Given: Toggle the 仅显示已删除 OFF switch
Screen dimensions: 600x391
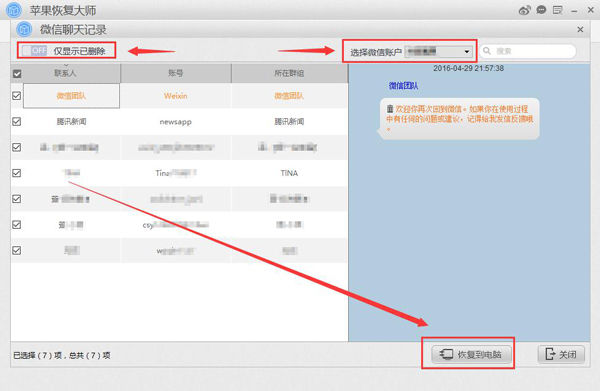Looking at the screenshot, I should point(34,51).
